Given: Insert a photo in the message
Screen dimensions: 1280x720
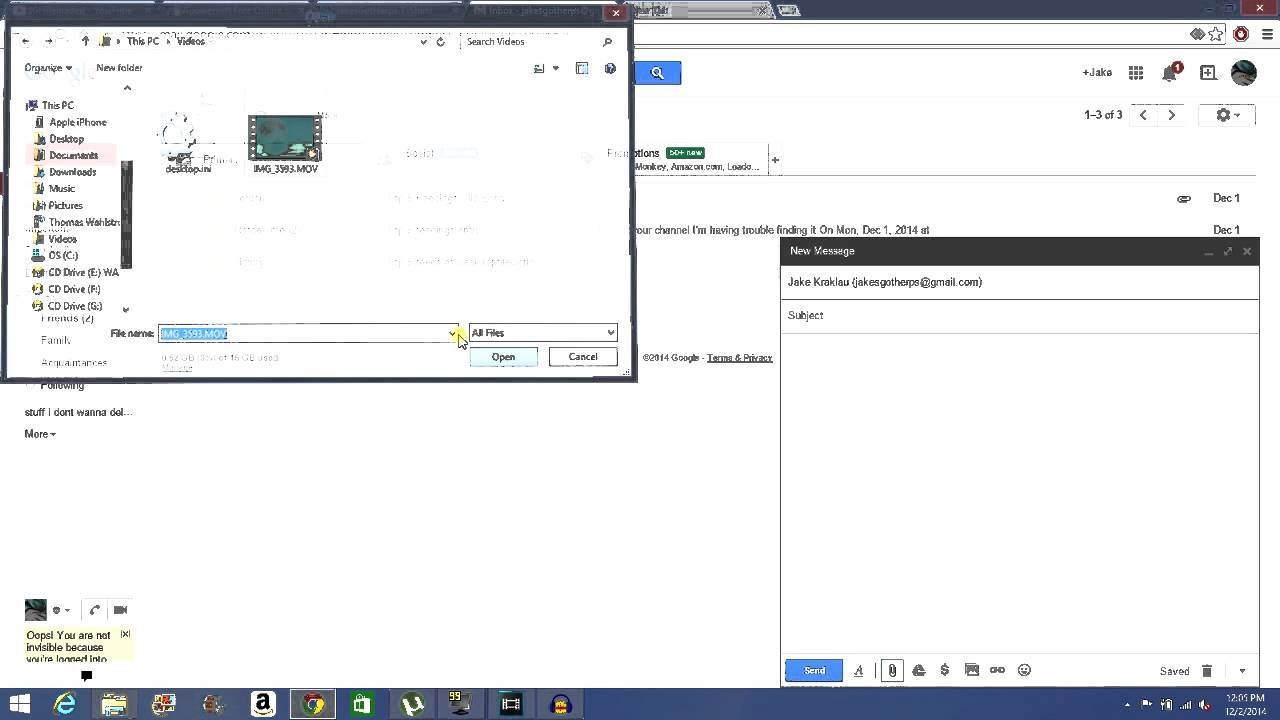Looking at the screenshot, I should coord(971,671).
